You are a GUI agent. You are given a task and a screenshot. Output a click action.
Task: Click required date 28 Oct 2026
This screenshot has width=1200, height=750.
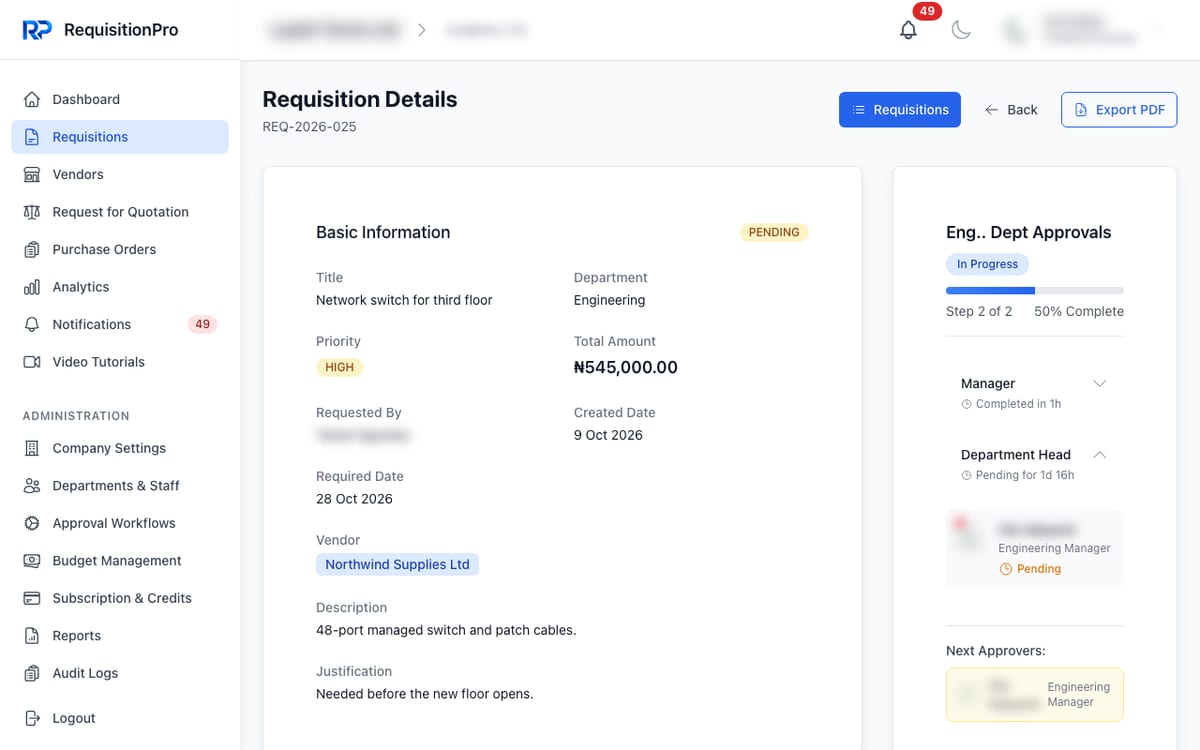point(354,499)
